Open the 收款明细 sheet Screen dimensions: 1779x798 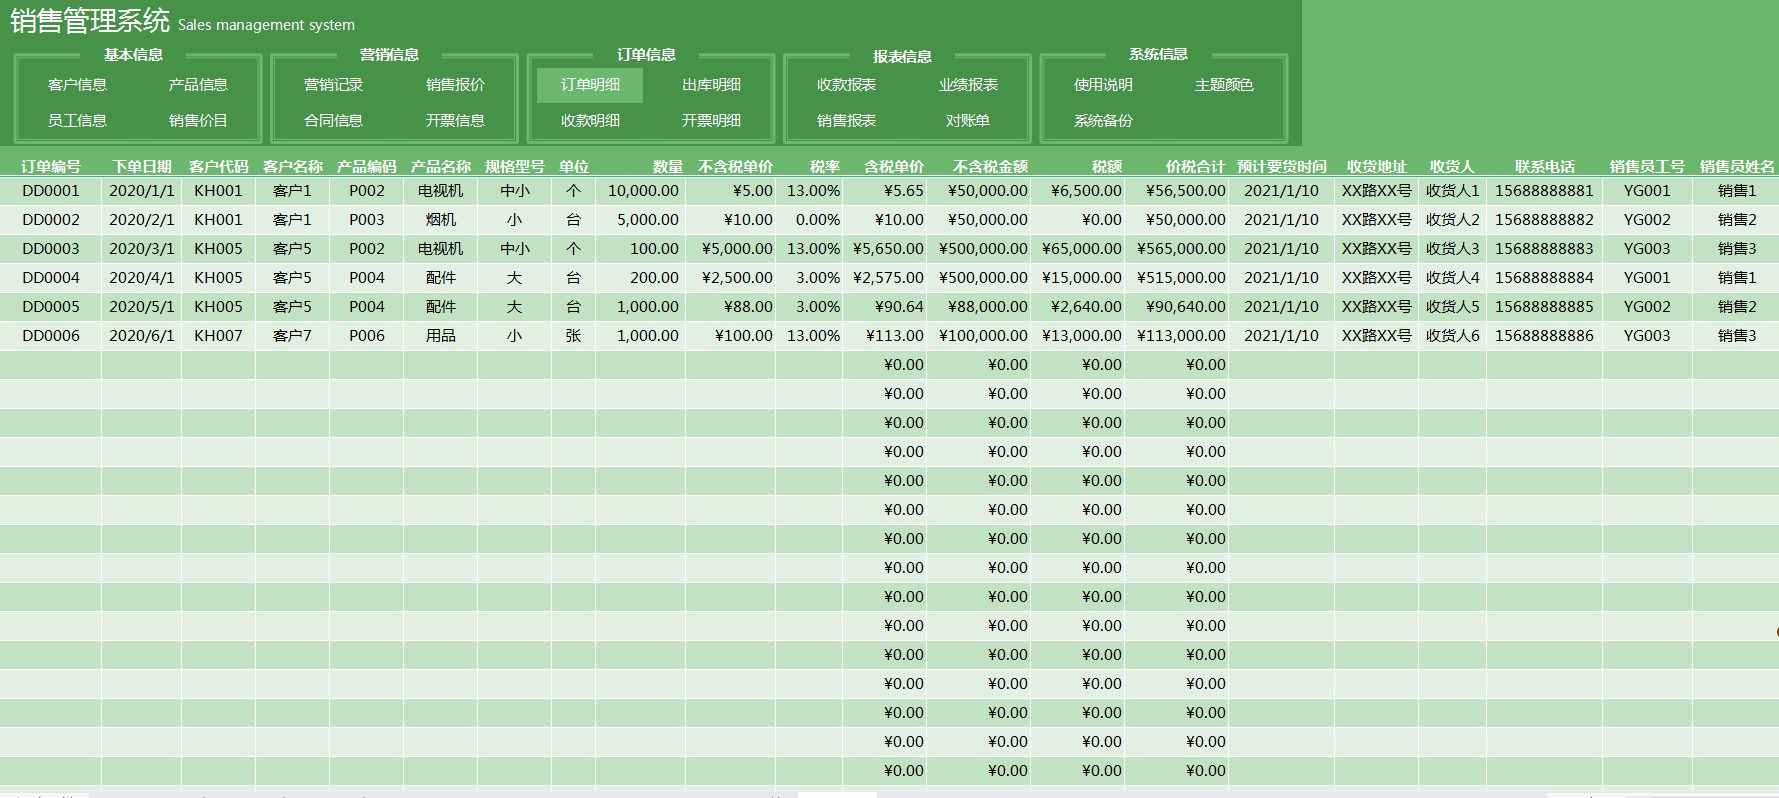pos(590,121)
